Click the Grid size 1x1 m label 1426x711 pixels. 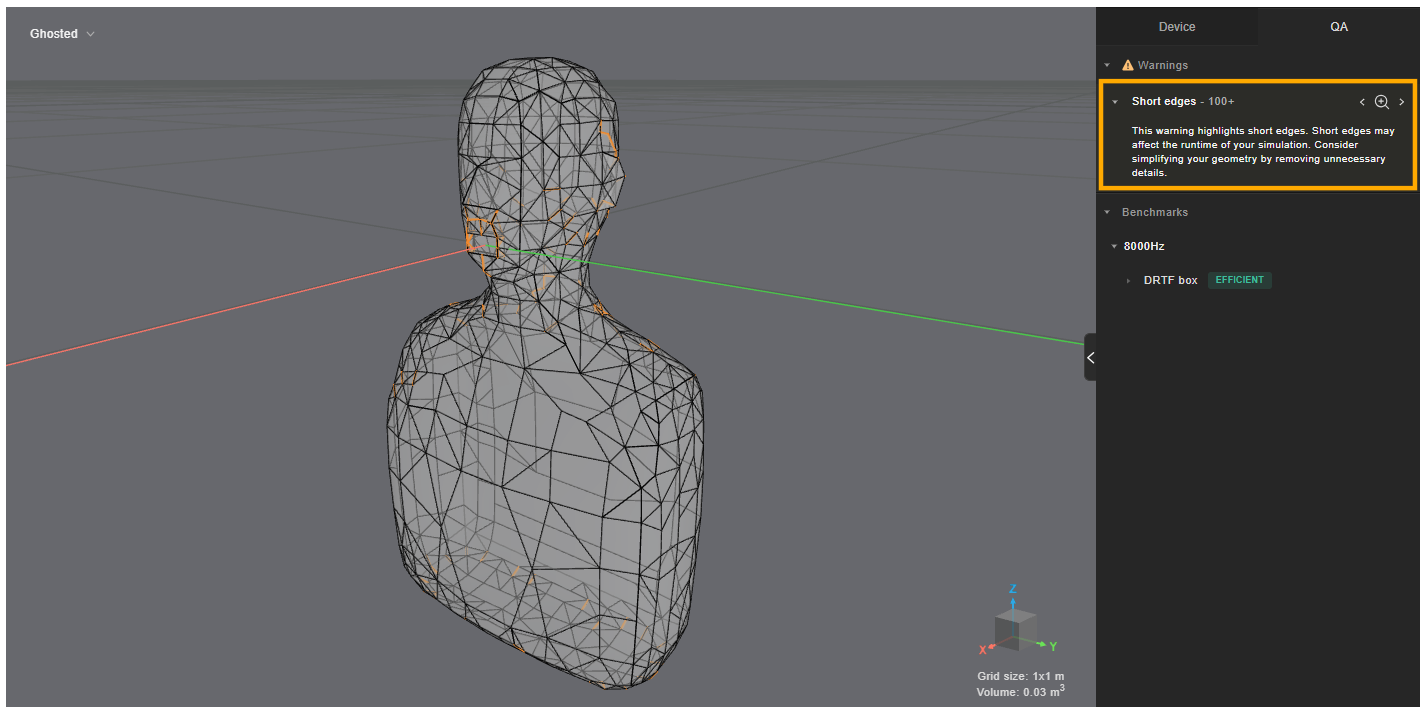[x=1021, y=676]
